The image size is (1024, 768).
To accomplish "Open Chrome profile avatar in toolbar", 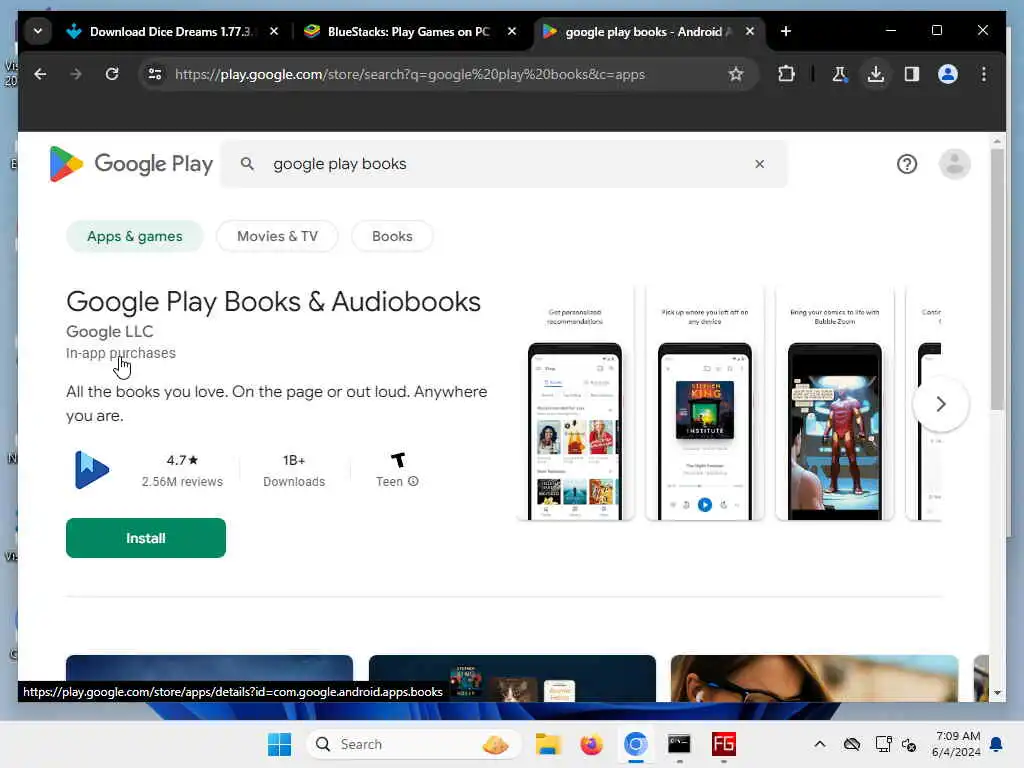I will pyautogui.click(x=948, y=74).
